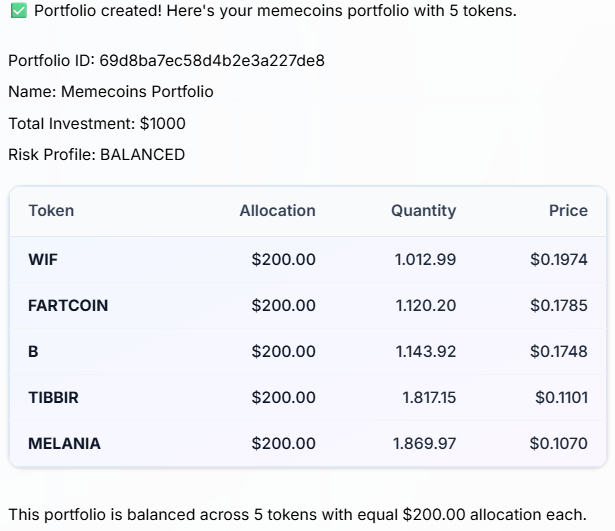
Task: Click the green checkmark icon
Action: click(18, 11)
